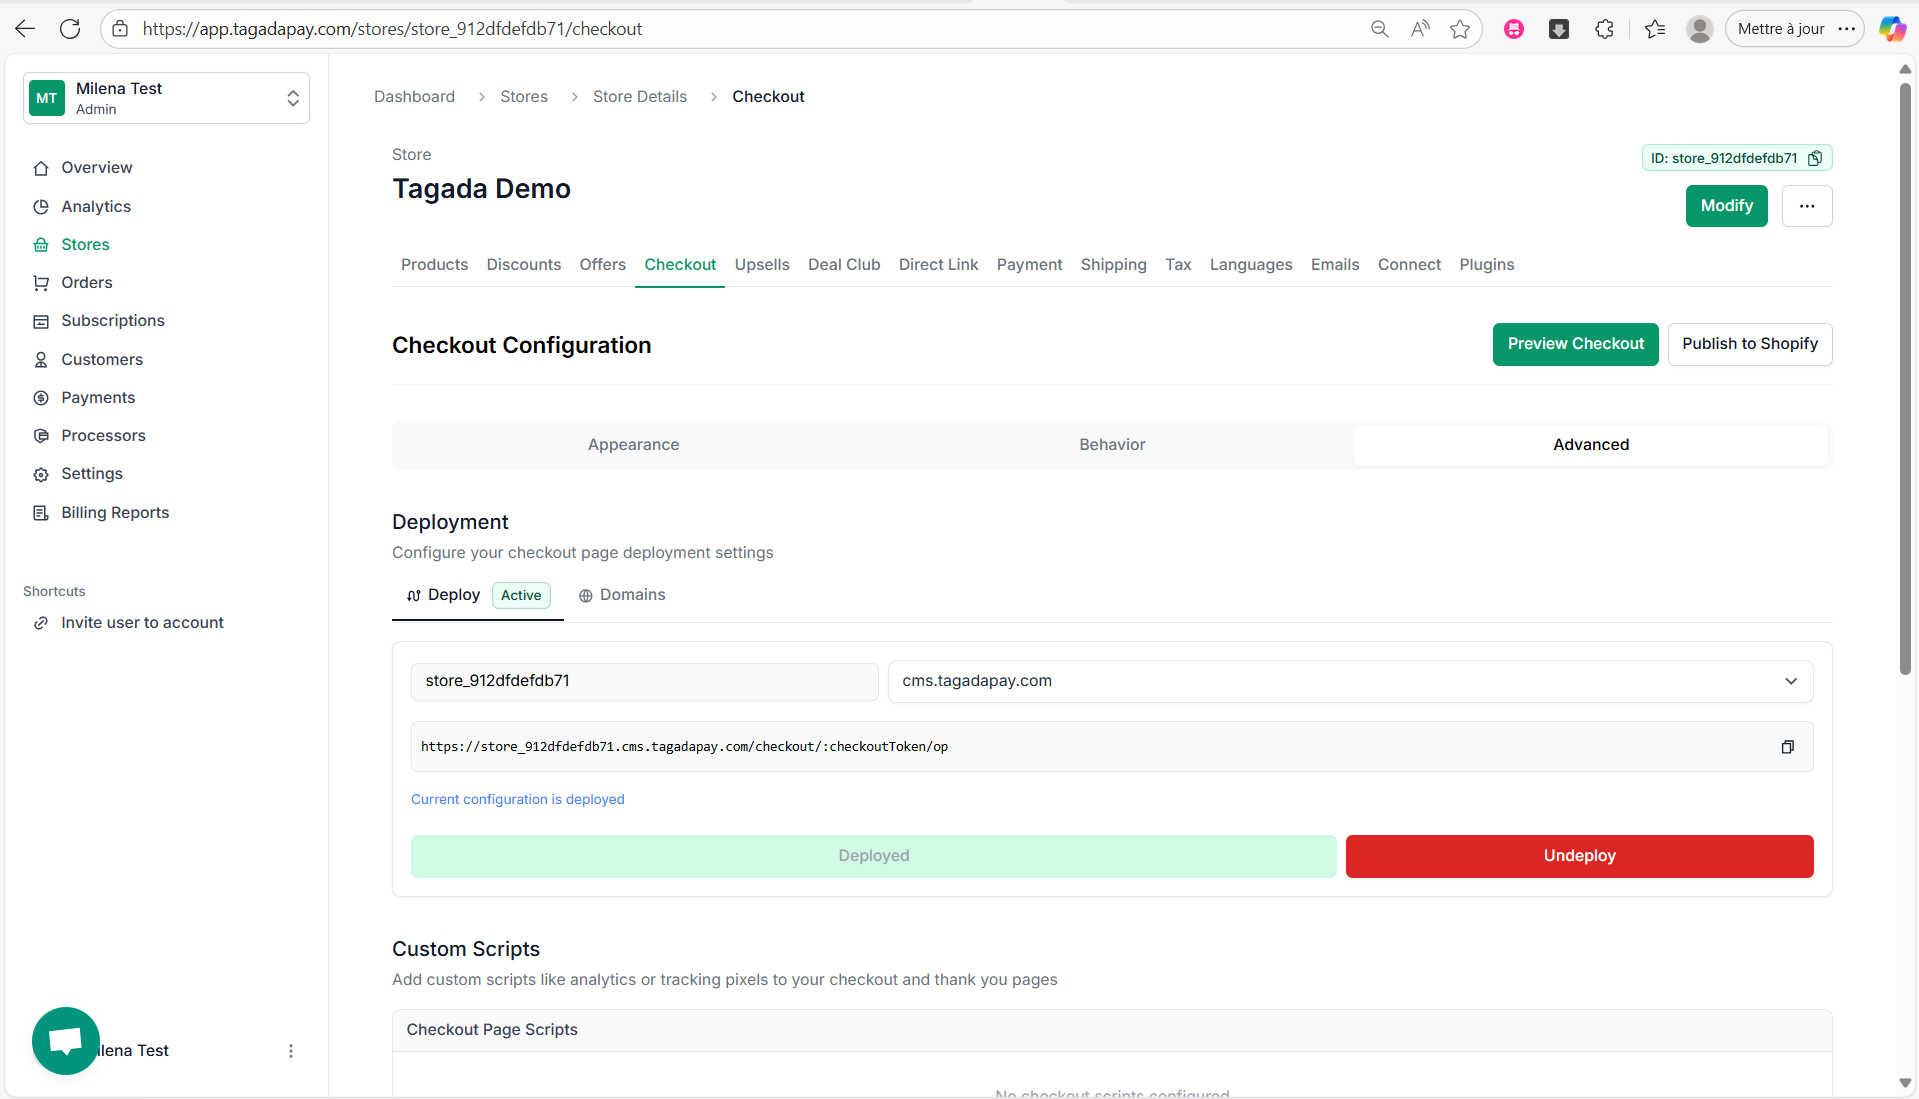Open the favorites list icon
Screen dimensions: 1919x1099
[x=1655, y=29]
